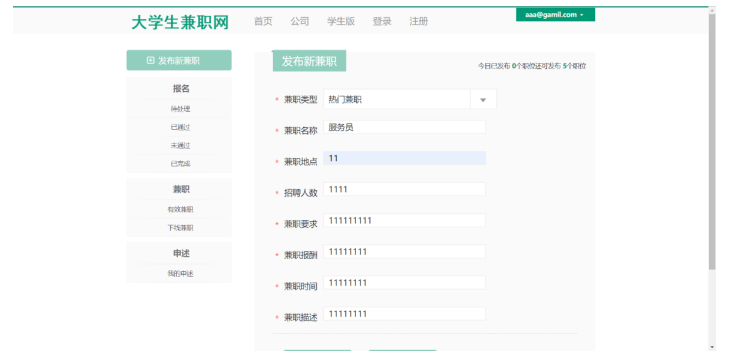
Task: Focus the 兼职时间 input field
Action: (405, 283)
